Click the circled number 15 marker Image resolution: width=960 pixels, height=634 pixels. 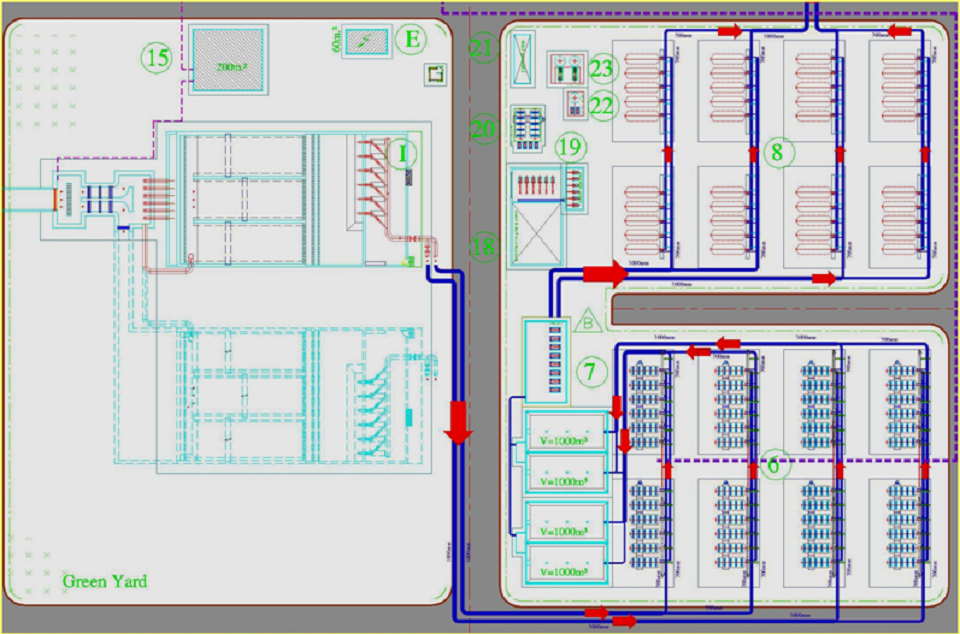pyautogui.click(x=157, y=59)
